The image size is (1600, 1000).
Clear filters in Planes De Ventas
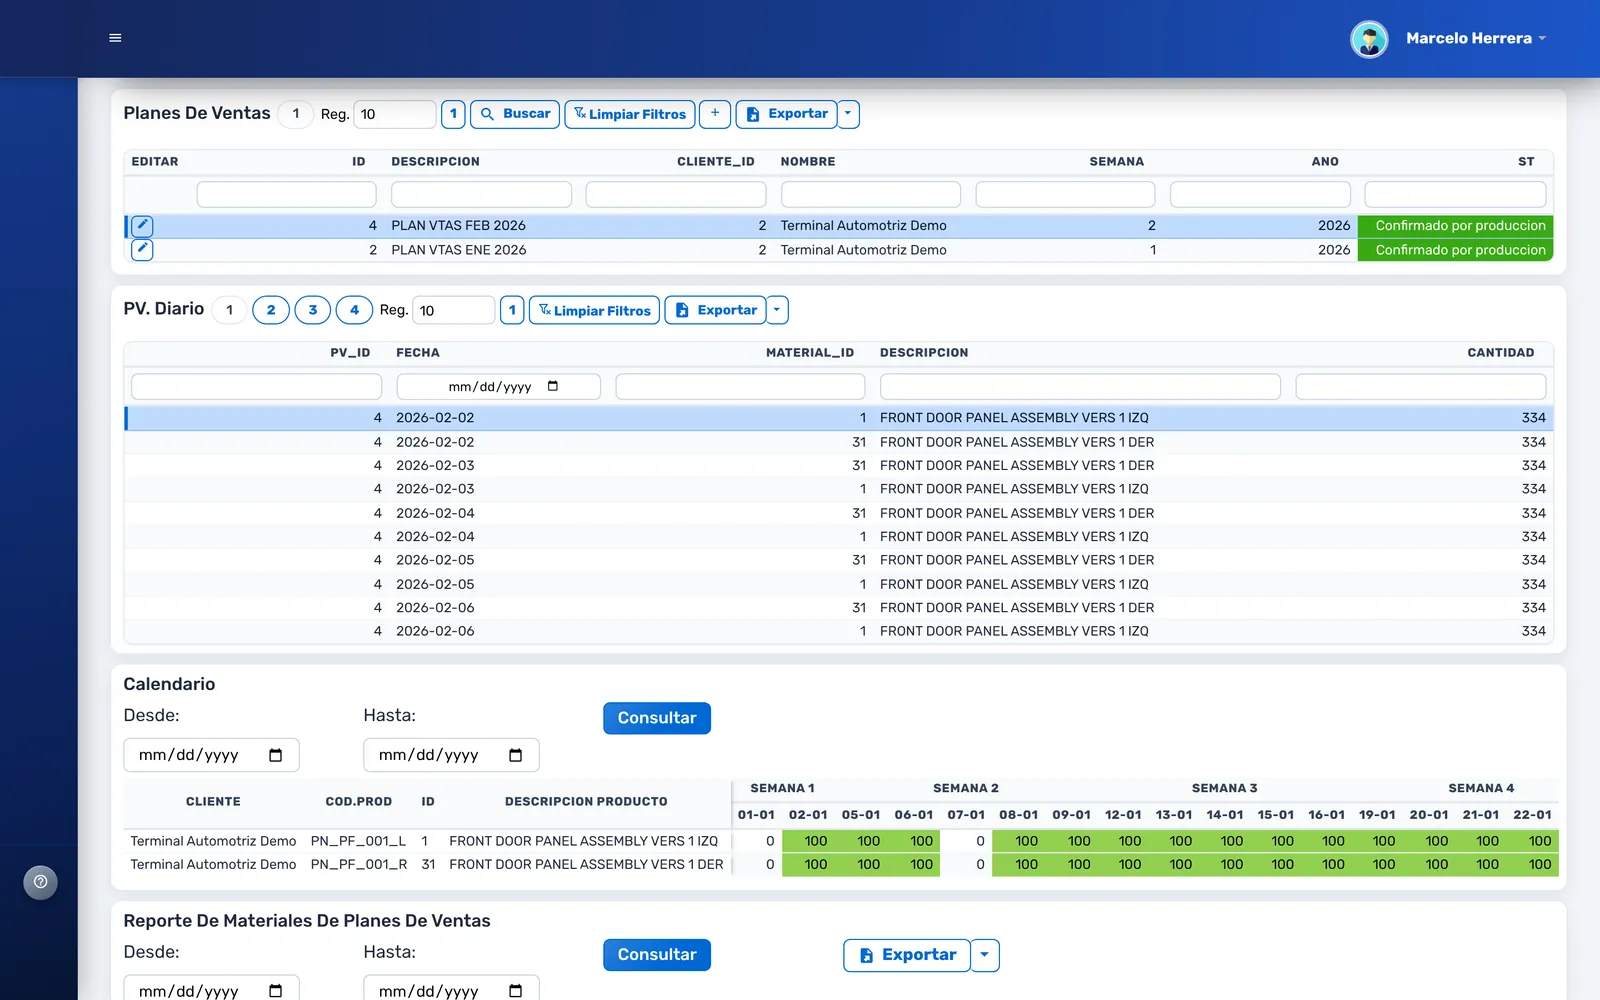630,114
